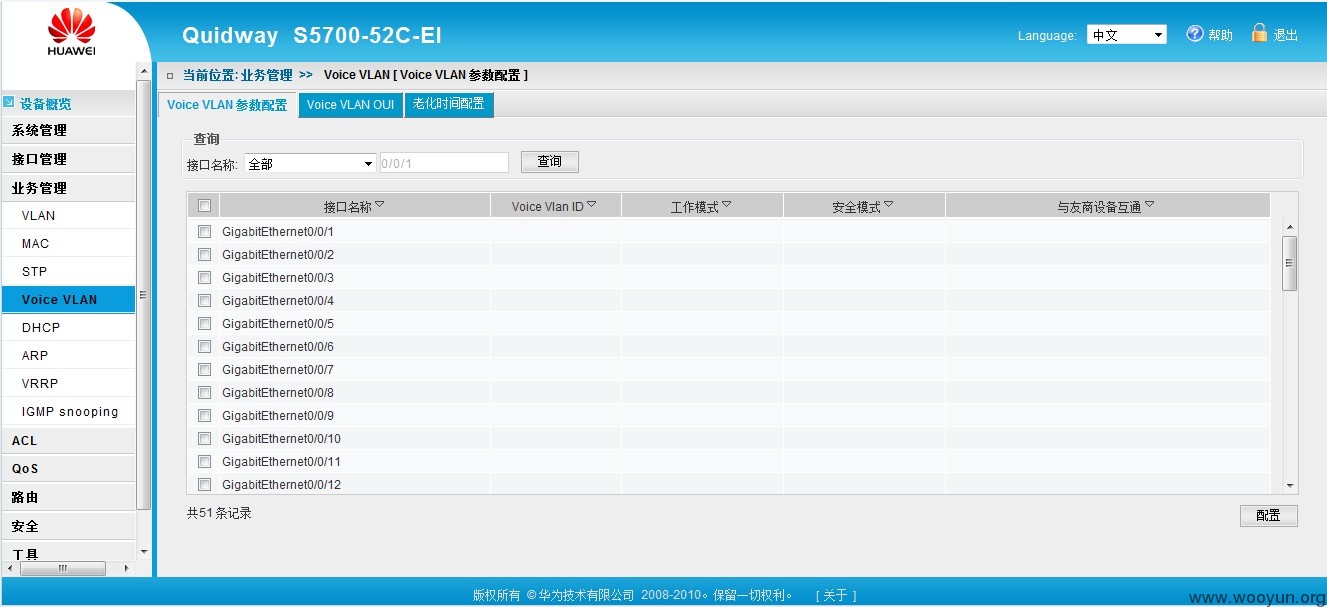Click the 查询 search button
The width and height of the screenshot is (1327, 607).
click(550, 162)
